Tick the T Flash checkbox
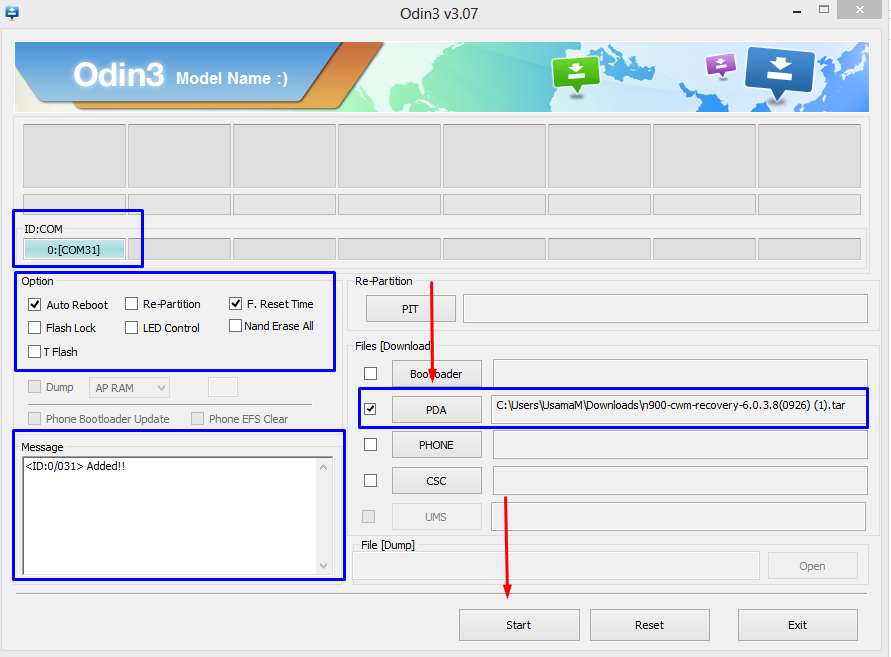This screenshot has width=891, height=657. click(x=35, y=352)
